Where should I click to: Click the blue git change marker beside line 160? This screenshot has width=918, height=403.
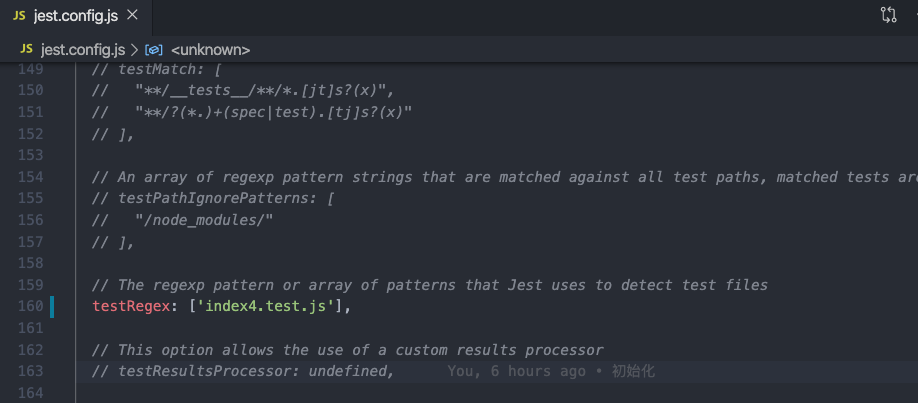coord(52,306)
